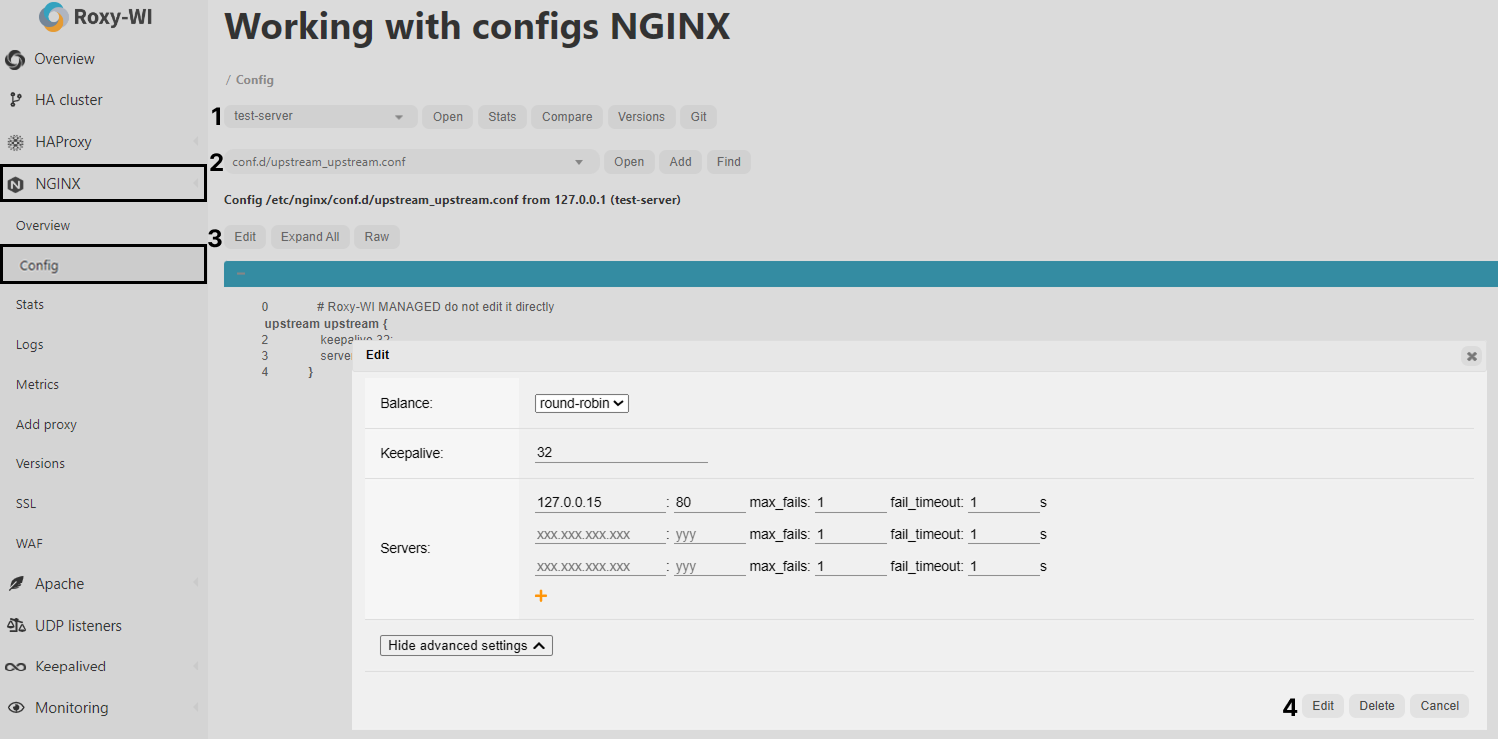This screenshot has height=739, width=1498.
Task: Click the Apache feather icon
Action: pyautogui.click(x=15, y=584)
